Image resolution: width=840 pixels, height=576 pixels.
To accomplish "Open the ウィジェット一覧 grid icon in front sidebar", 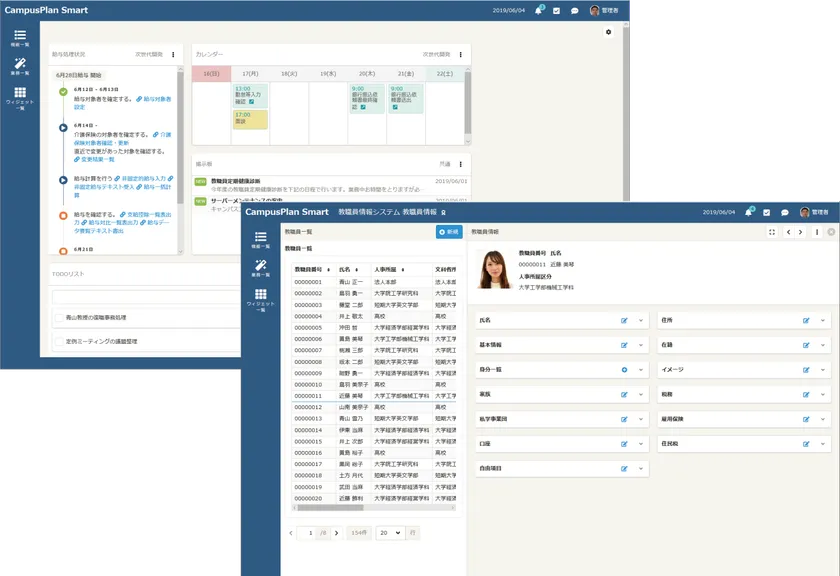I will tap(261, 297).
